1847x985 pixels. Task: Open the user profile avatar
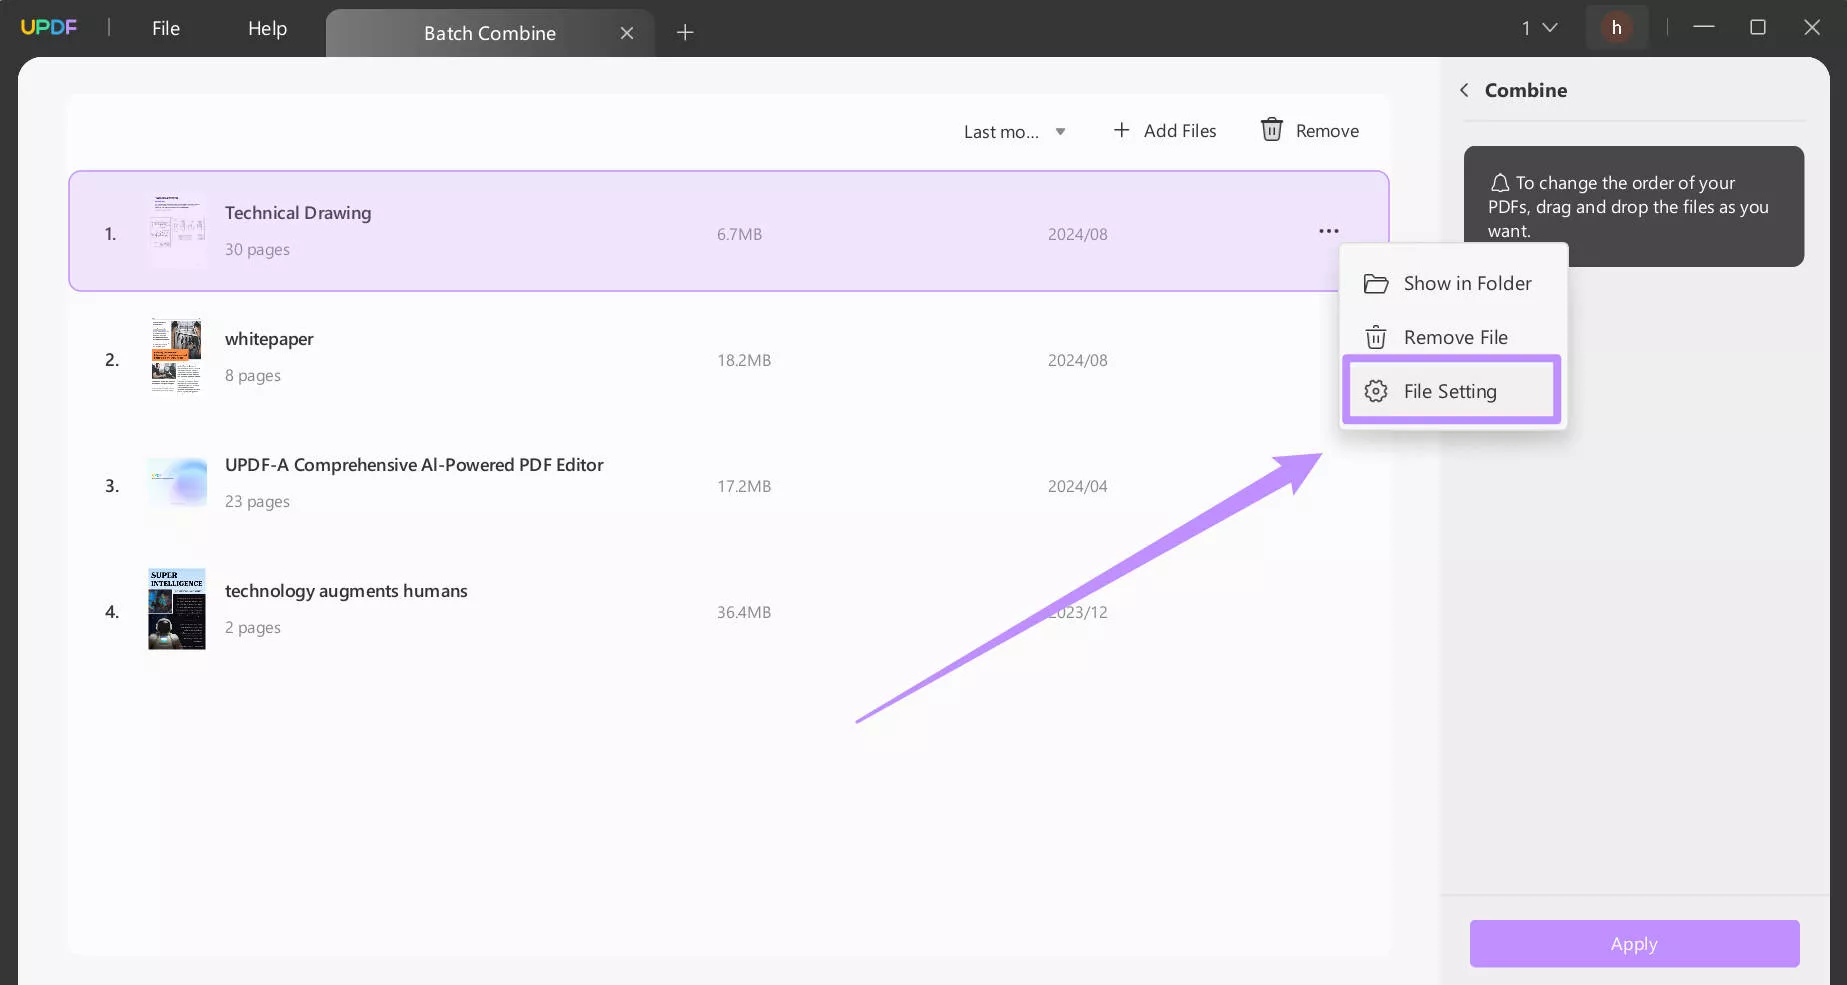[x=1616, y=28]
